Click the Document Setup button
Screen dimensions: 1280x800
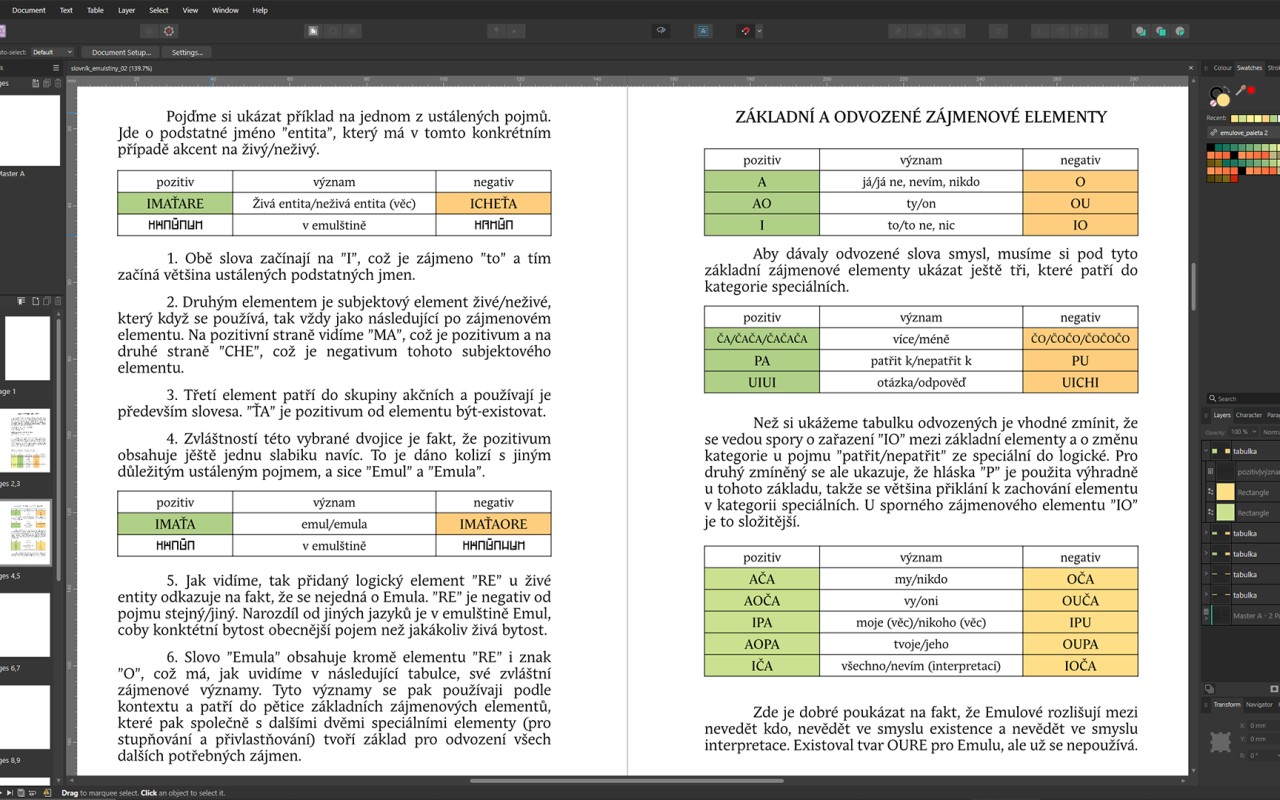click(x=121, y=52)
